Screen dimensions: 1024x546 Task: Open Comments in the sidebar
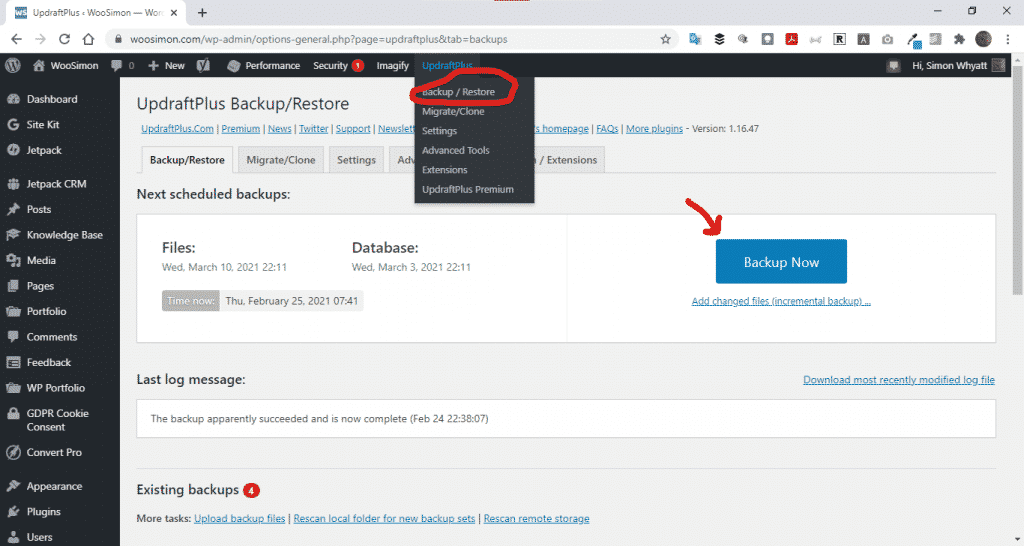coord(52,337)
